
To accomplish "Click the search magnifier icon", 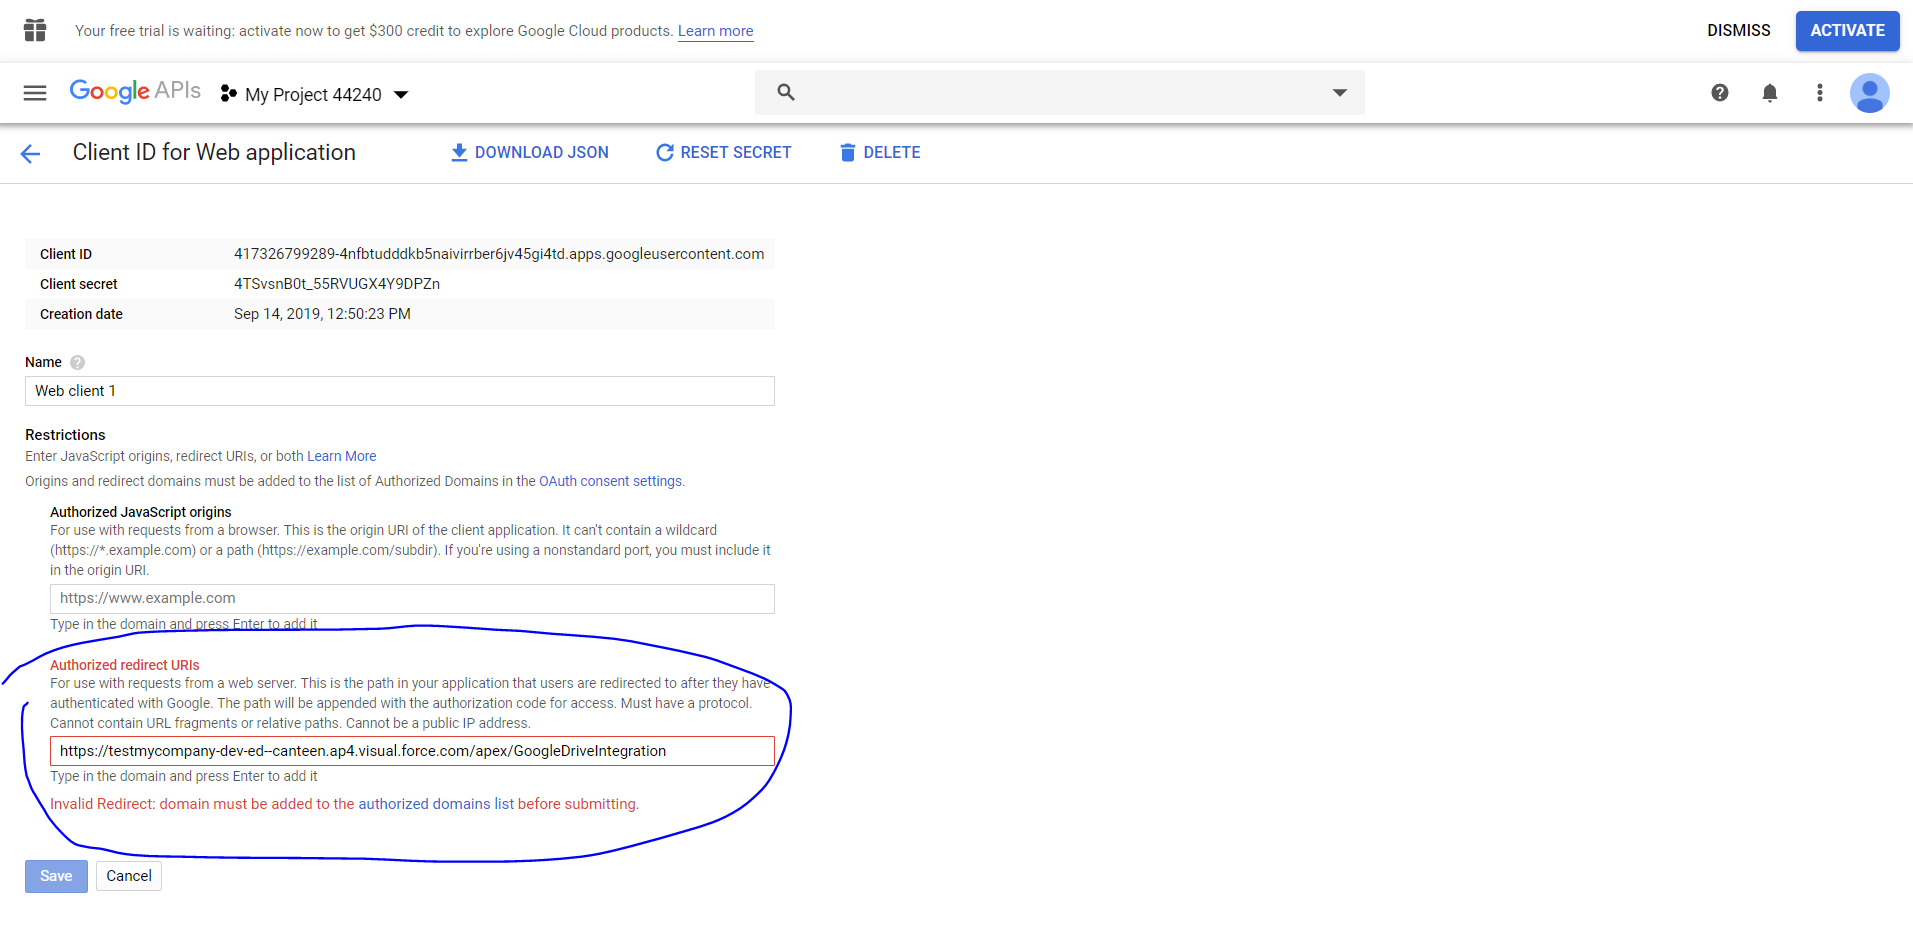I will [x=786, y=92].
